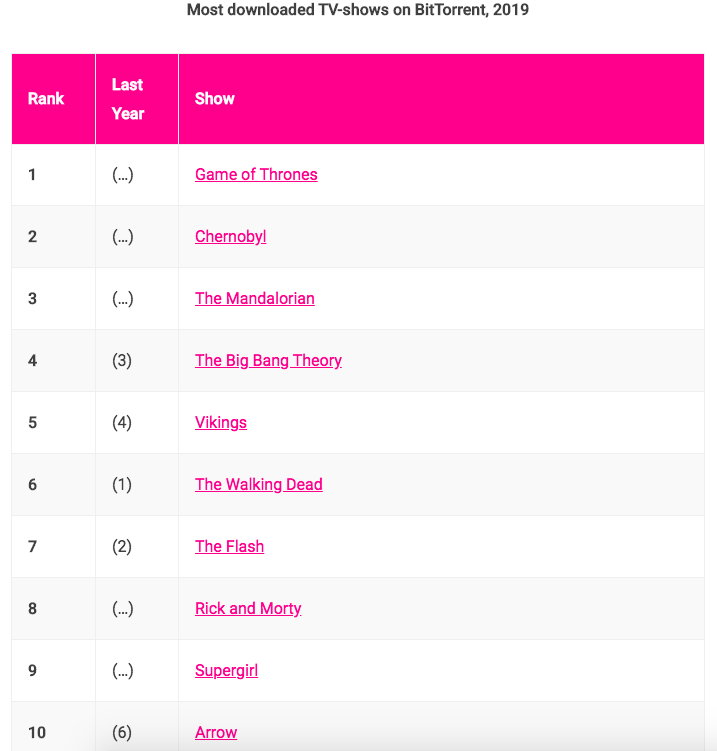Click the Rank column header

tap(46, 99)
